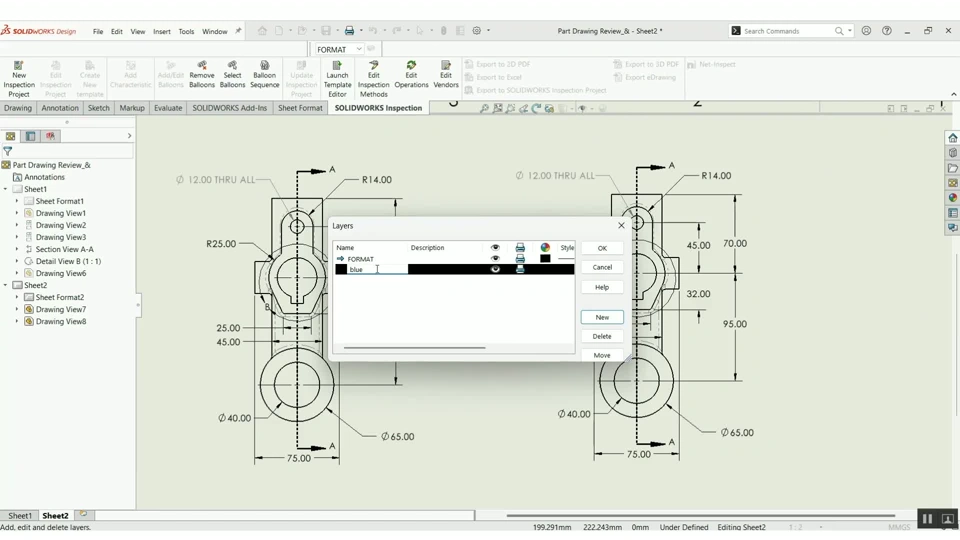Image resolution: width=960 pixels, height=540 pixels.
Task: Open the third manager pane tab icon
Action: coord(50,136)
